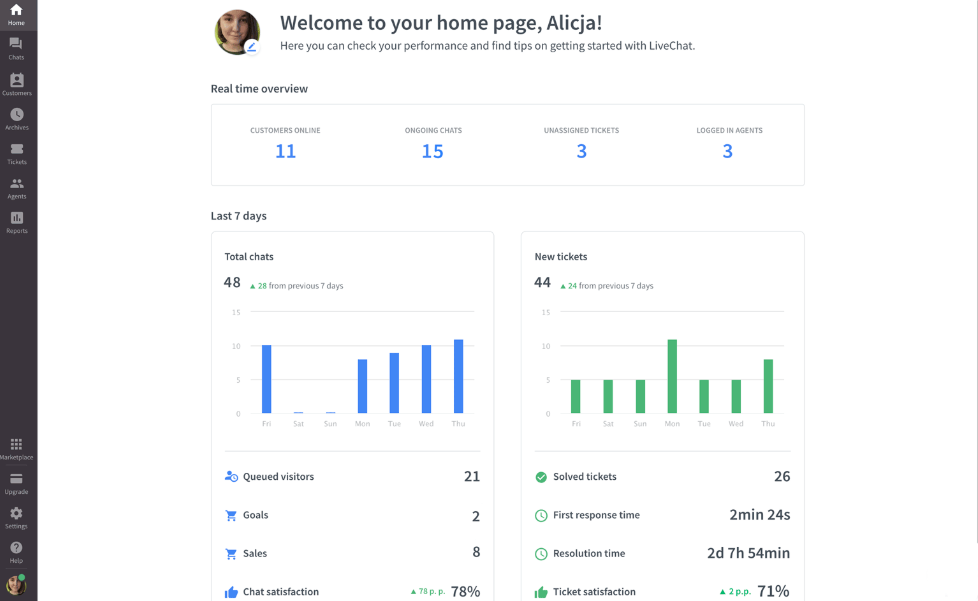Screen dimensions: 978x601
Task: Open the Marketplace grid icon
Action: (x=16, y=447)
